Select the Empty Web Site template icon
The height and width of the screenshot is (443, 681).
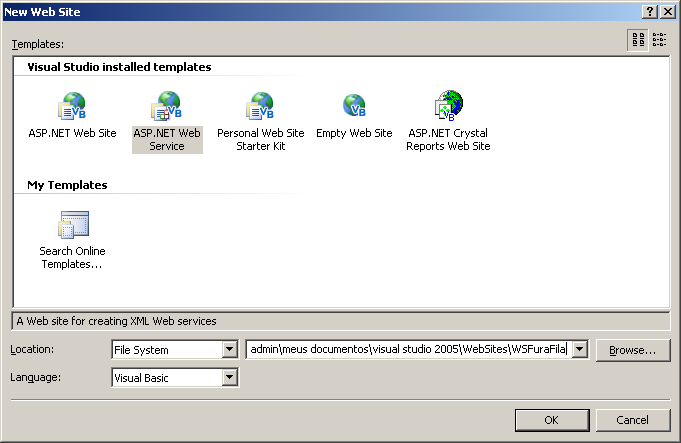pyautogui.click(x=354, y=106)
